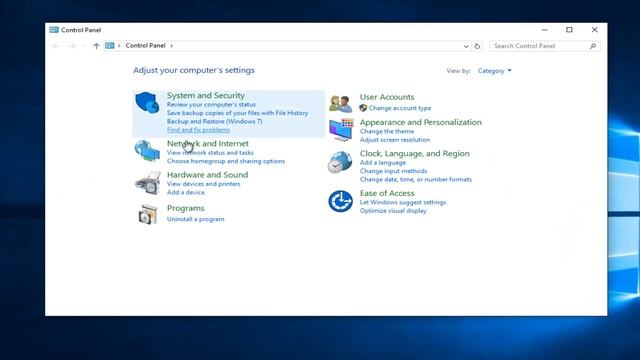Refresh the Control Panel view
This screenshot has width=640, height=360.
[x=477, y=46]
